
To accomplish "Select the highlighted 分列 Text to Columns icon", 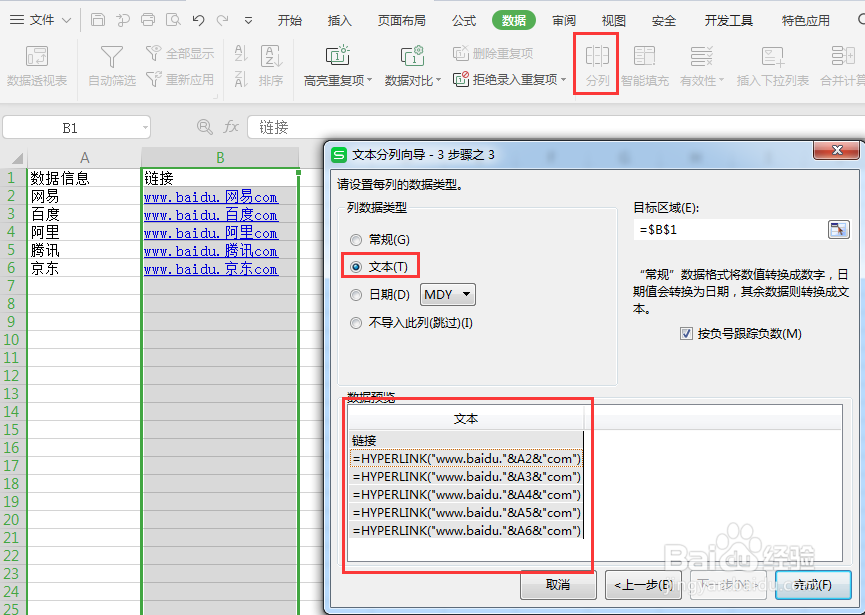I will pos(595,60).
